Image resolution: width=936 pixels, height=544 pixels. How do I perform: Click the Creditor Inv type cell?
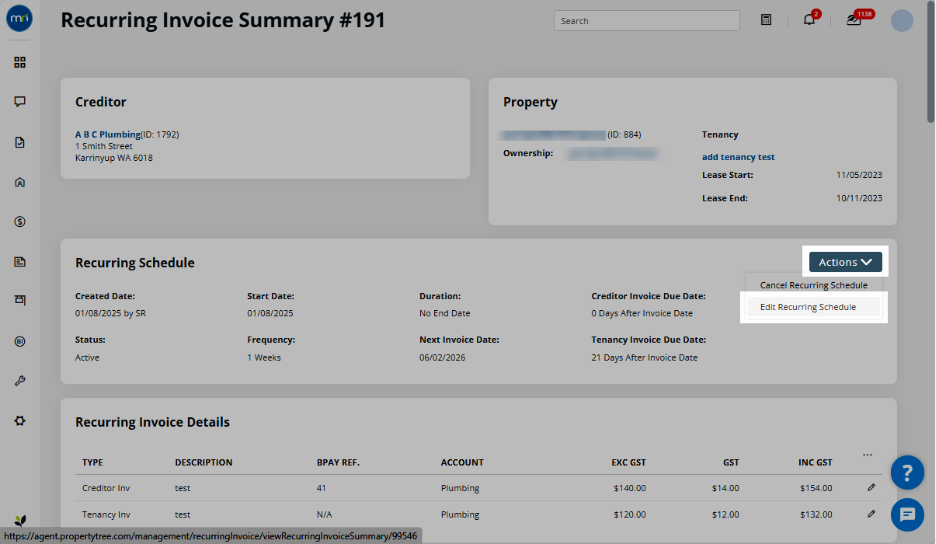[106, 488]
